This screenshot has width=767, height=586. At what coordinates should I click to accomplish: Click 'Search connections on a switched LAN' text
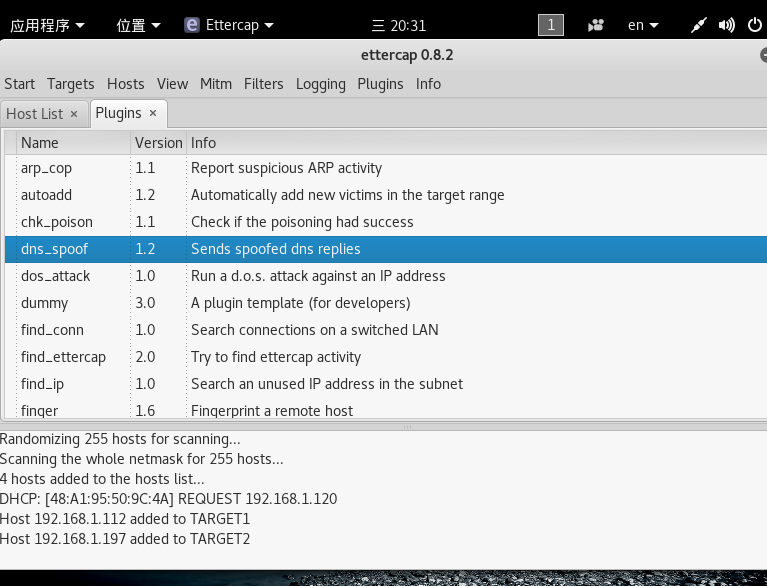pyautogui.click(x=315, y=330)
